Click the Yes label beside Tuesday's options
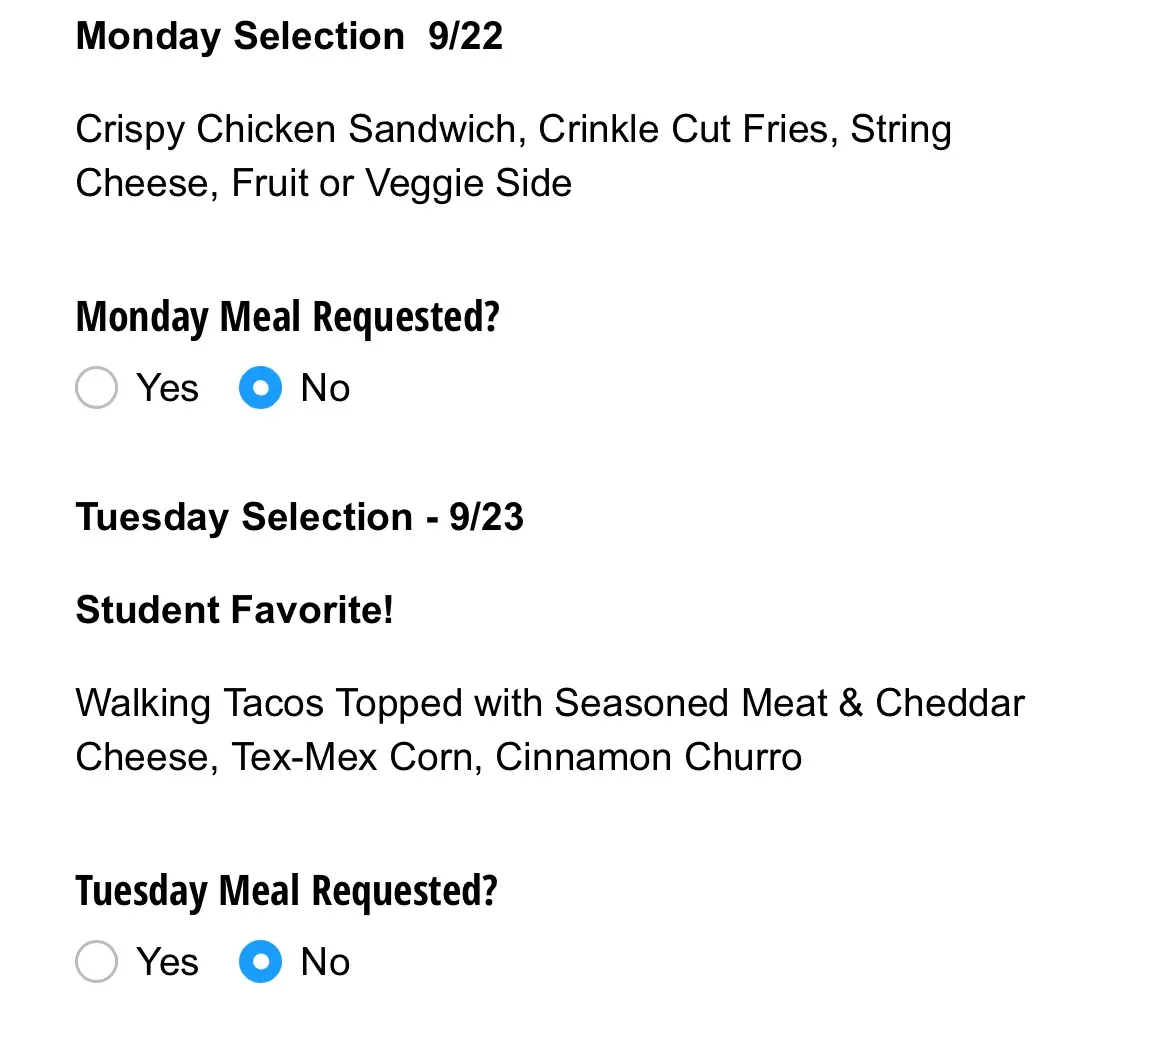Image resolution: width=1170 pixels, height=1051 pixels. (x=166, y=962)
